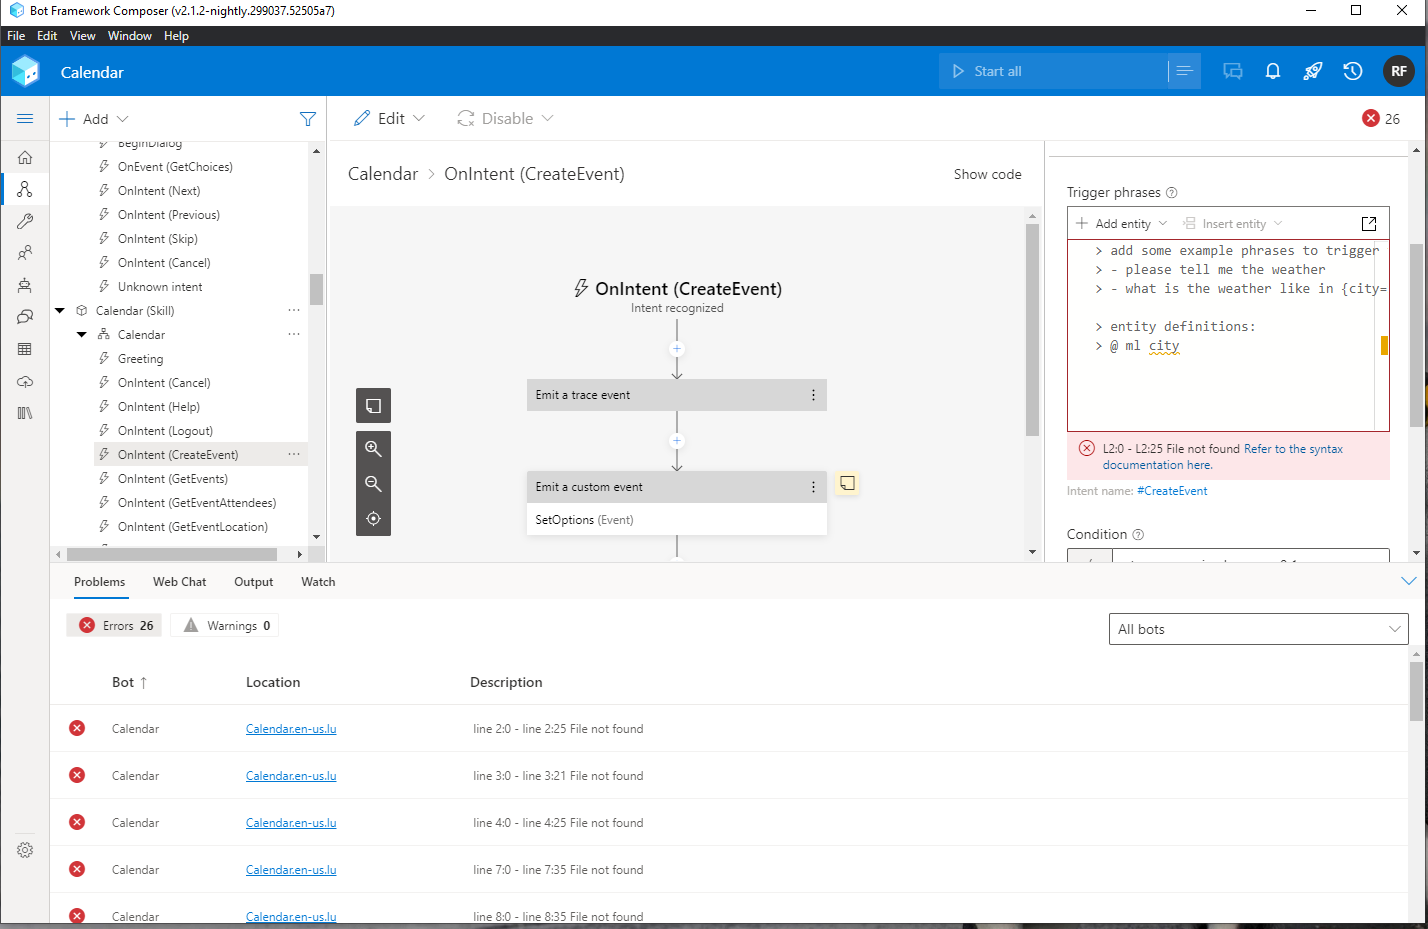This screenshot has height=929, width=1428.
Task: Enable the filter in the dialogs panel
Action: (x=307, y=118)
